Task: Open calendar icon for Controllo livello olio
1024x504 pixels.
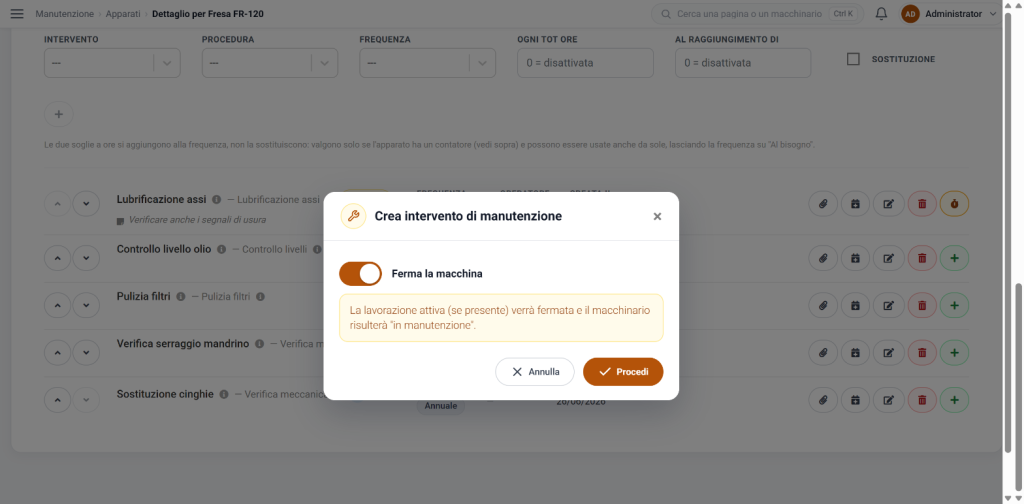Action: (x=856, y=259)
